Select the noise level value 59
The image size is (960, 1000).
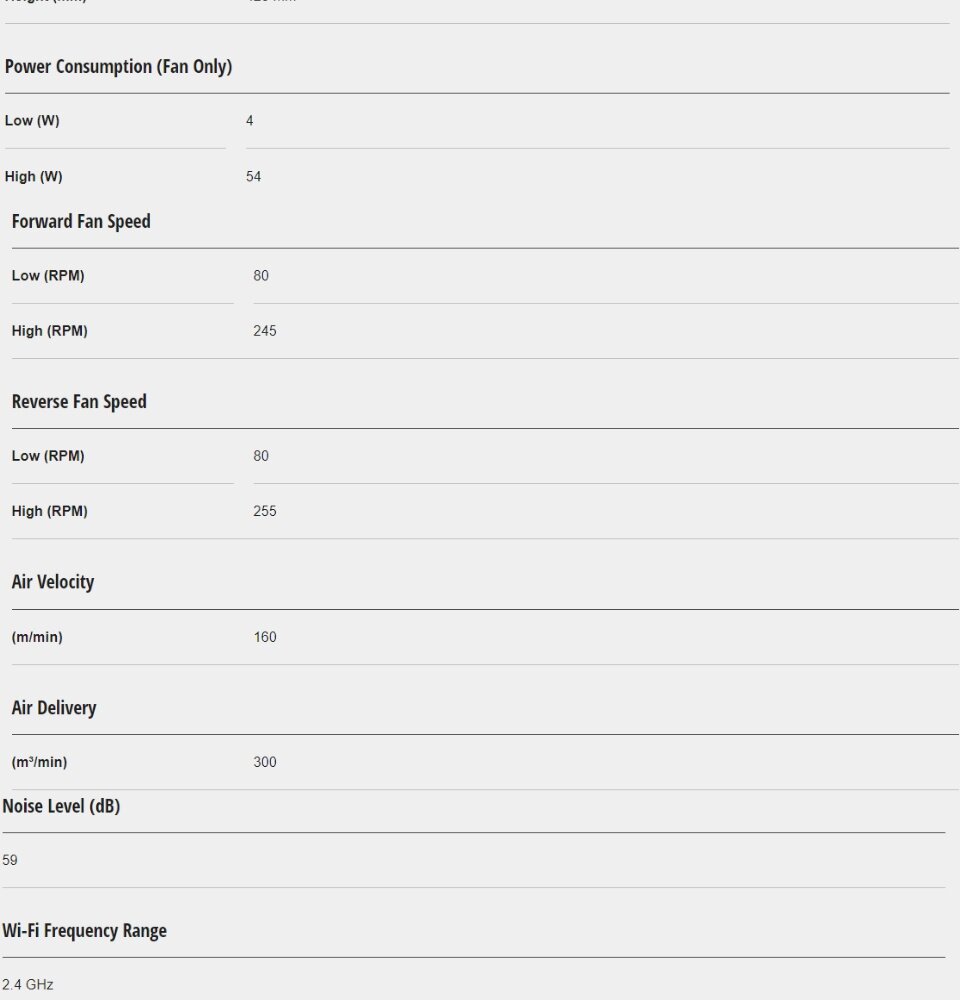pyautogui.click(x=10, y=860)
